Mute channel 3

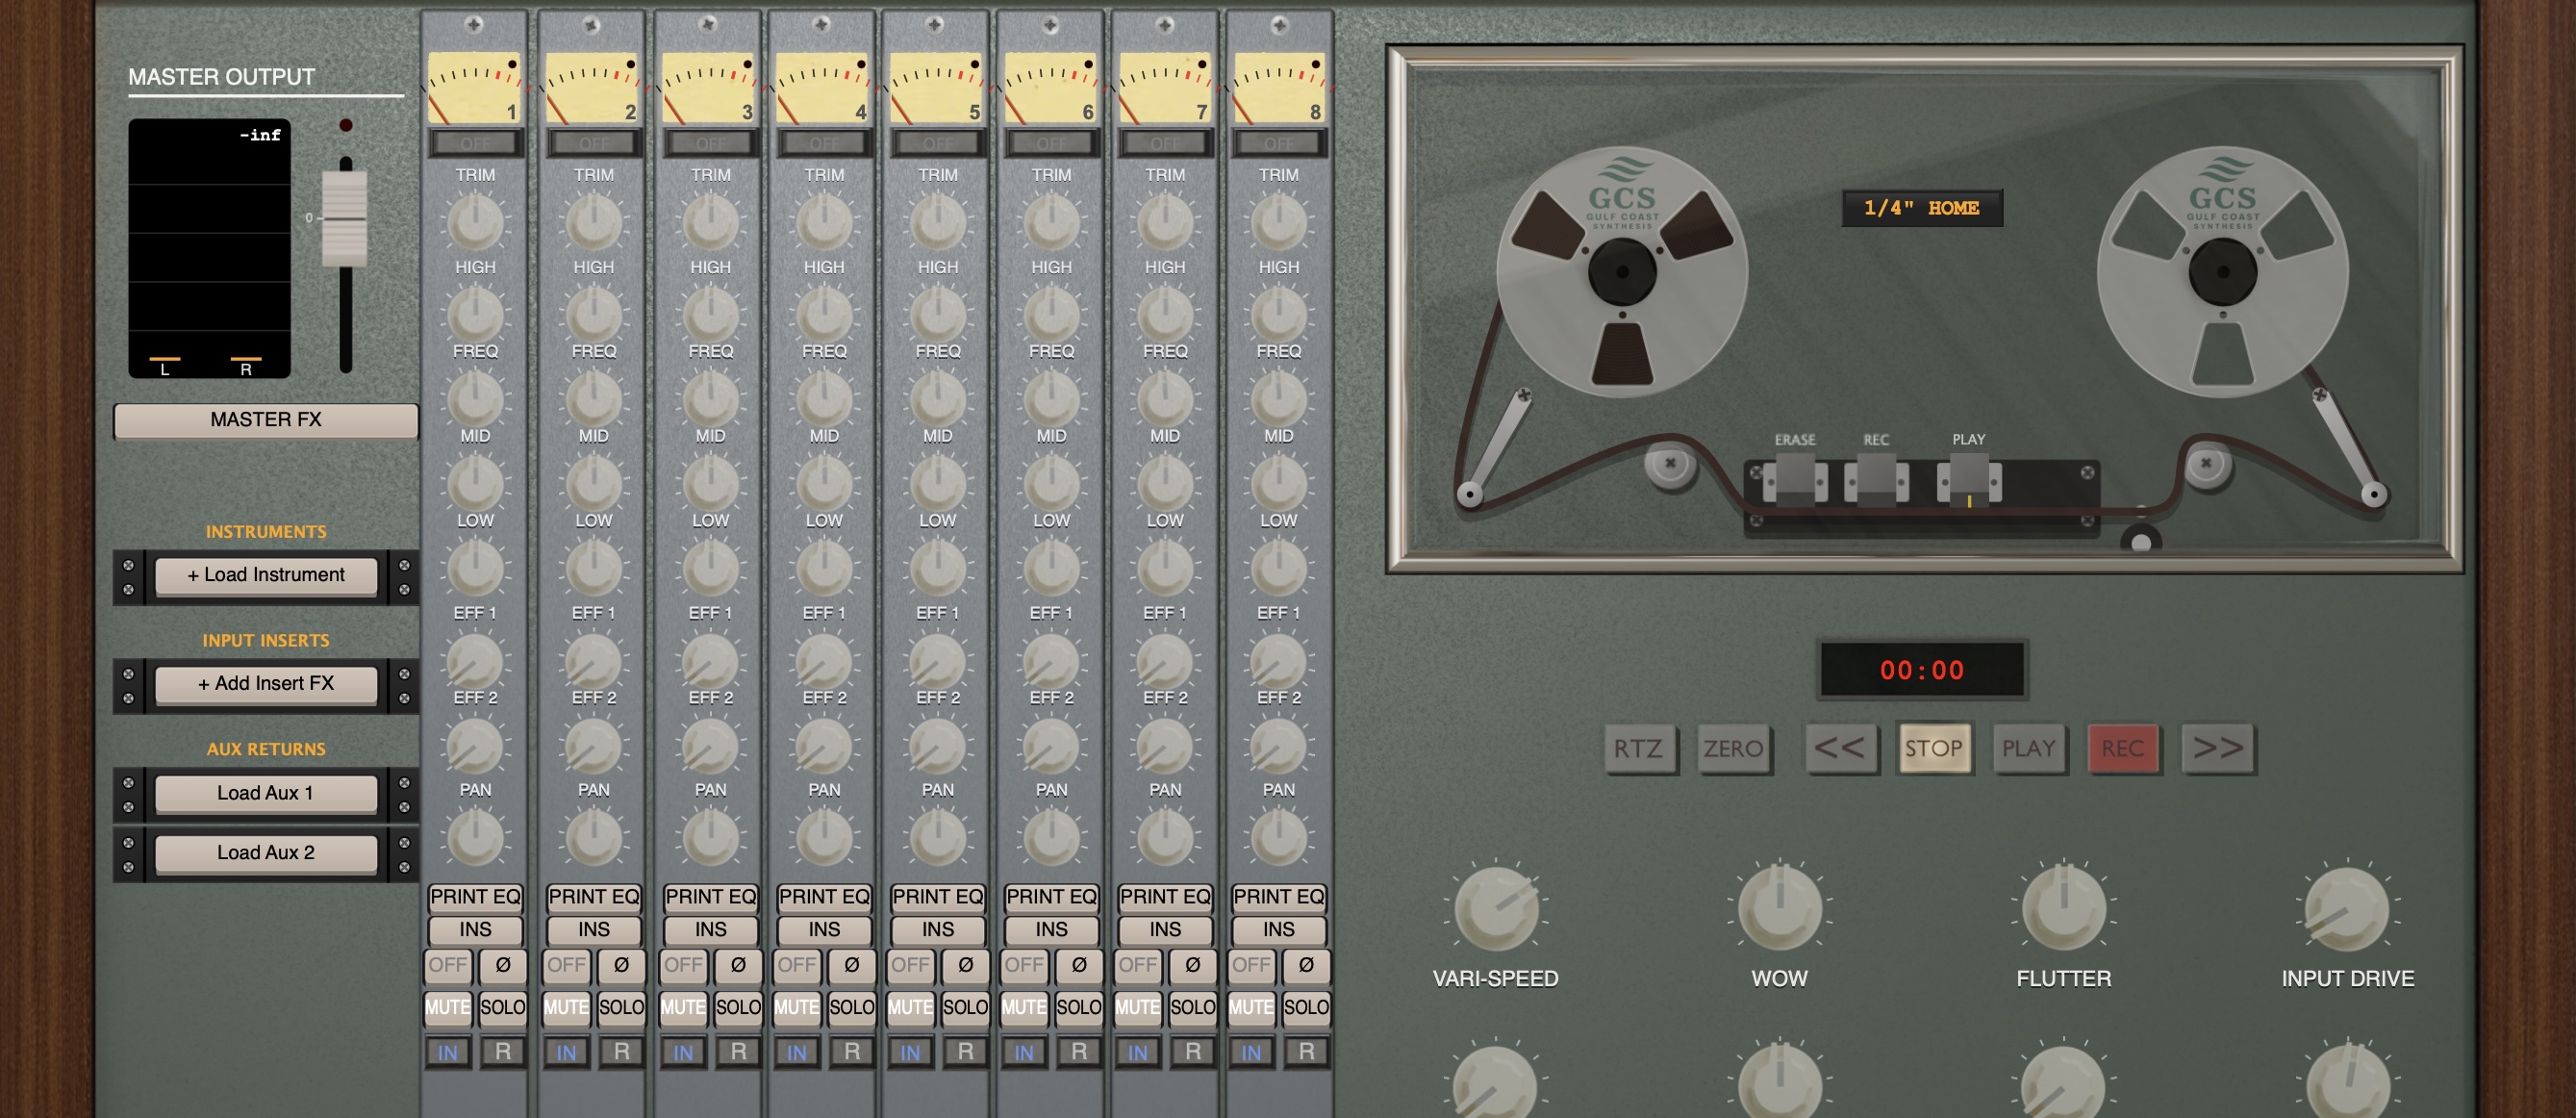tap(682, 1008)
